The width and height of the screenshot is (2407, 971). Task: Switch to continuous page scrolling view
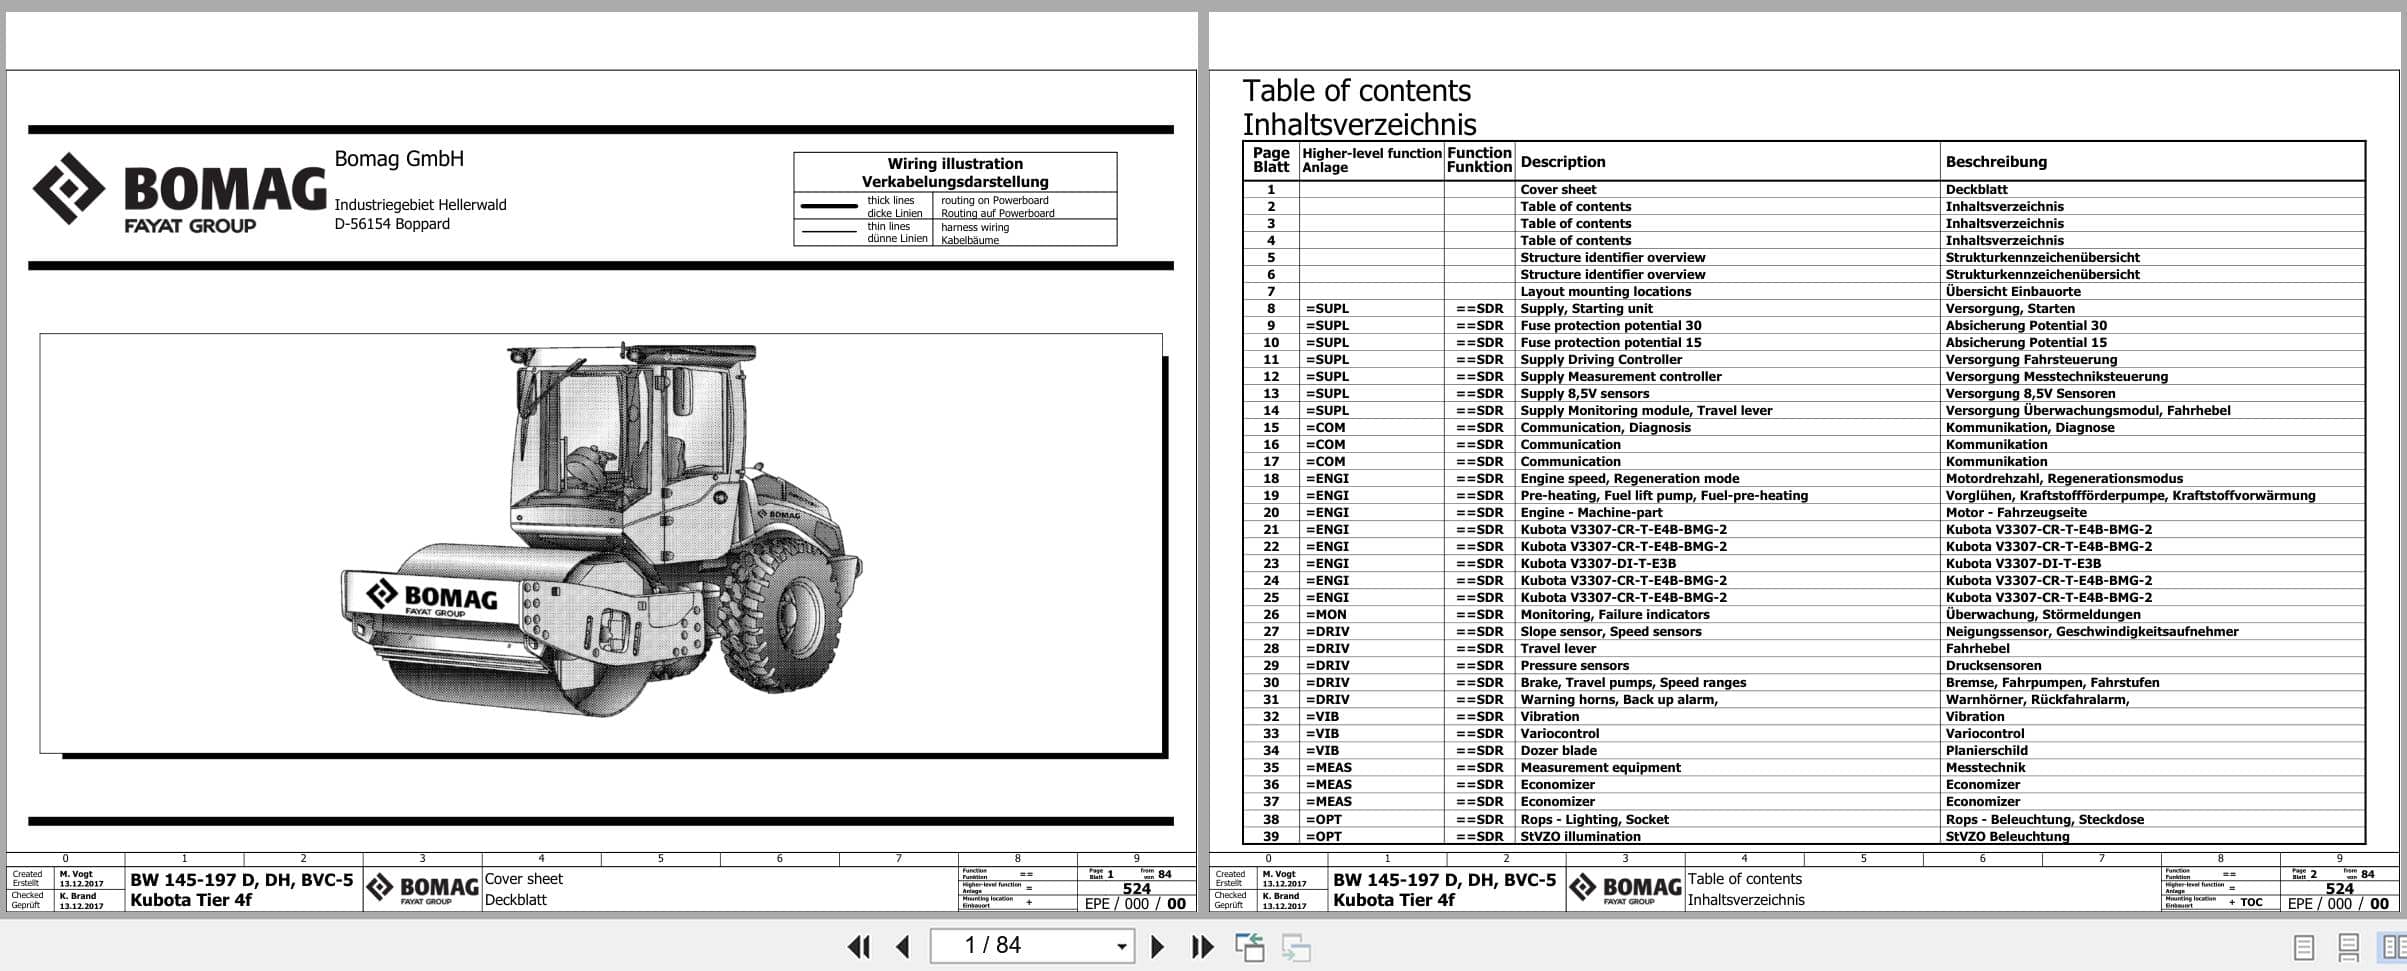(x=2349, y=947)
